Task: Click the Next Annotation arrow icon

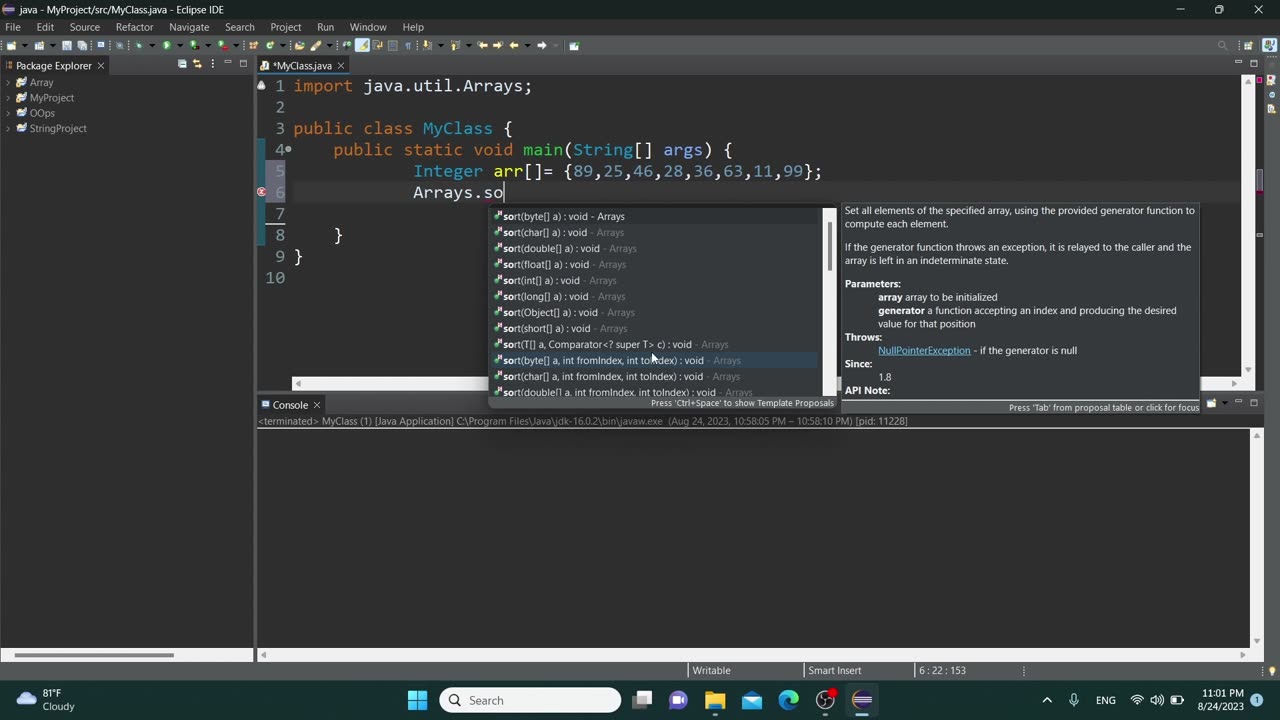Action: 426,45
